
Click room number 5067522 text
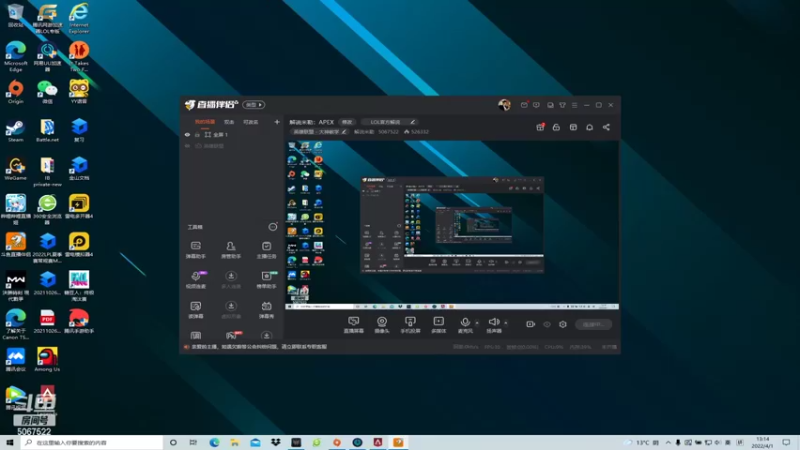point(388,132)
